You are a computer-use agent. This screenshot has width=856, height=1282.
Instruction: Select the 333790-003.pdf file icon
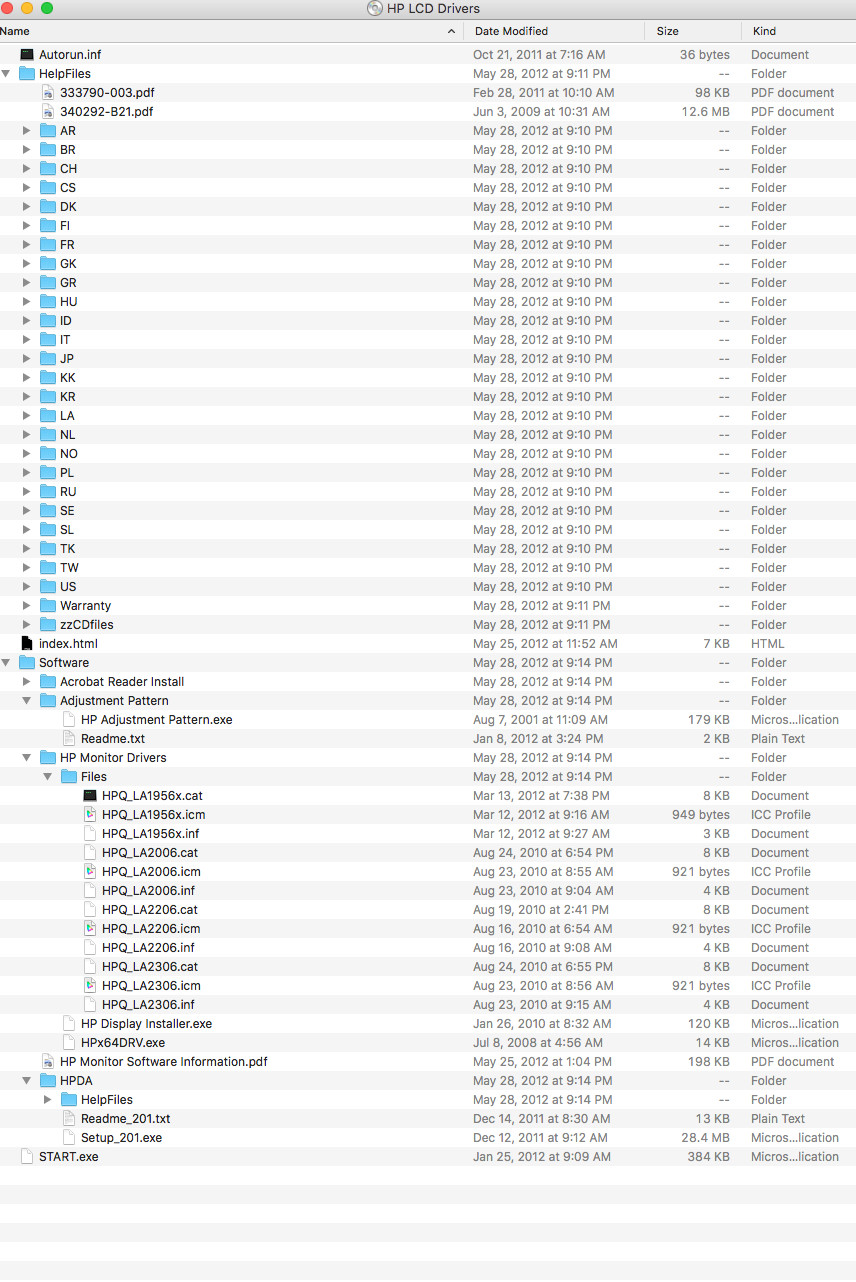click(x=48, y=92)
